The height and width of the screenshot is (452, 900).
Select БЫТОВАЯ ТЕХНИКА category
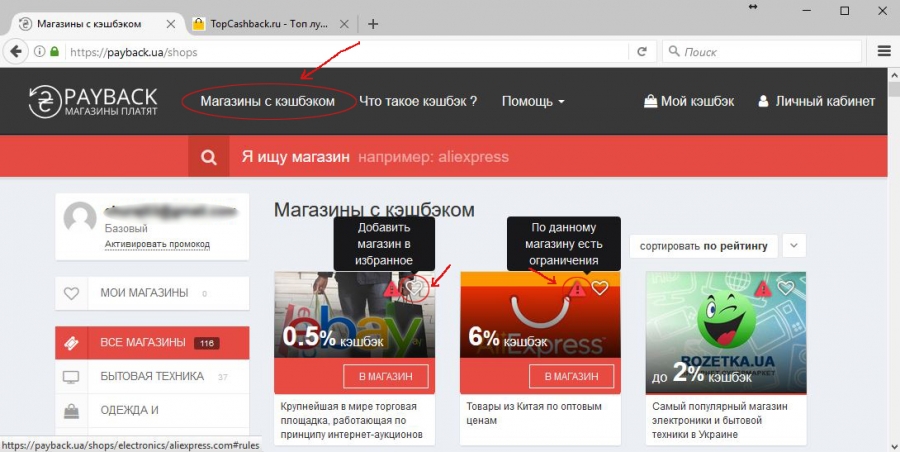[x=152, y=377]
